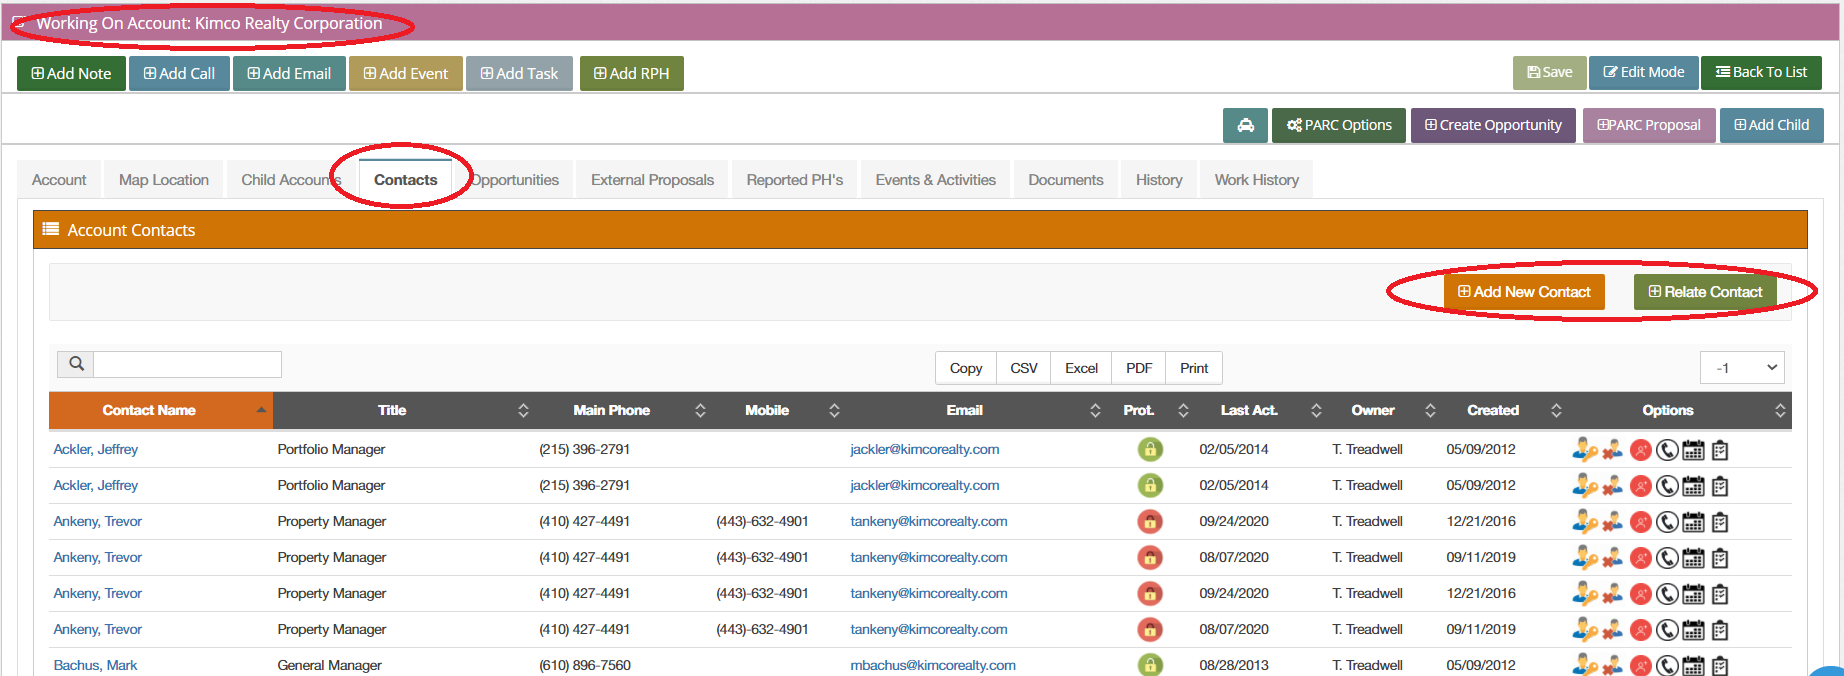Click the green lock in Bachus, Mark row
Viewport: 1844px width, 676px height.
click(x=1150, y=665)
